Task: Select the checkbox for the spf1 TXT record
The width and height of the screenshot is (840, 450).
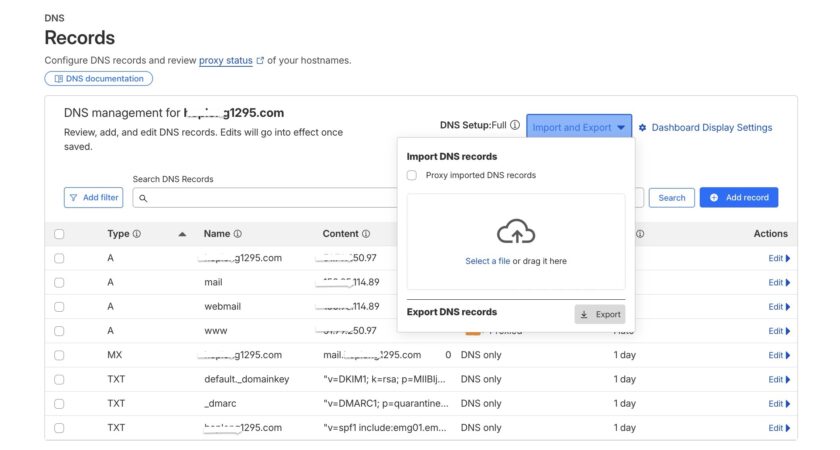Action: pos(59,428)
